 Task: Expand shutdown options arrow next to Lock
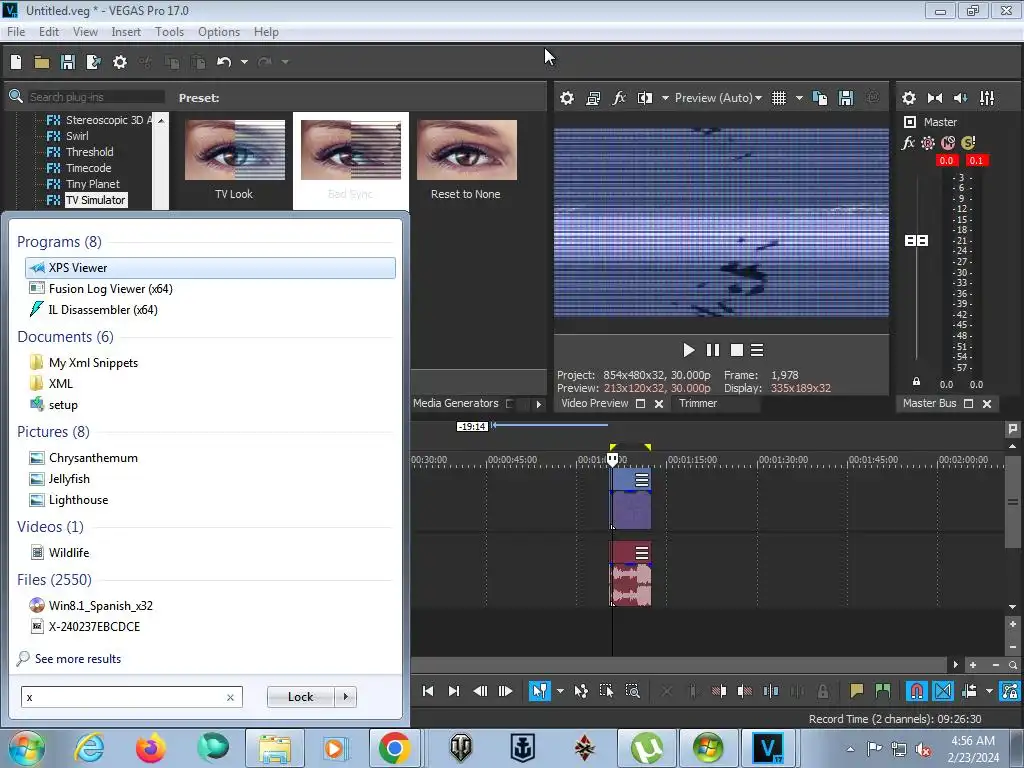click(x=345, y=697)
